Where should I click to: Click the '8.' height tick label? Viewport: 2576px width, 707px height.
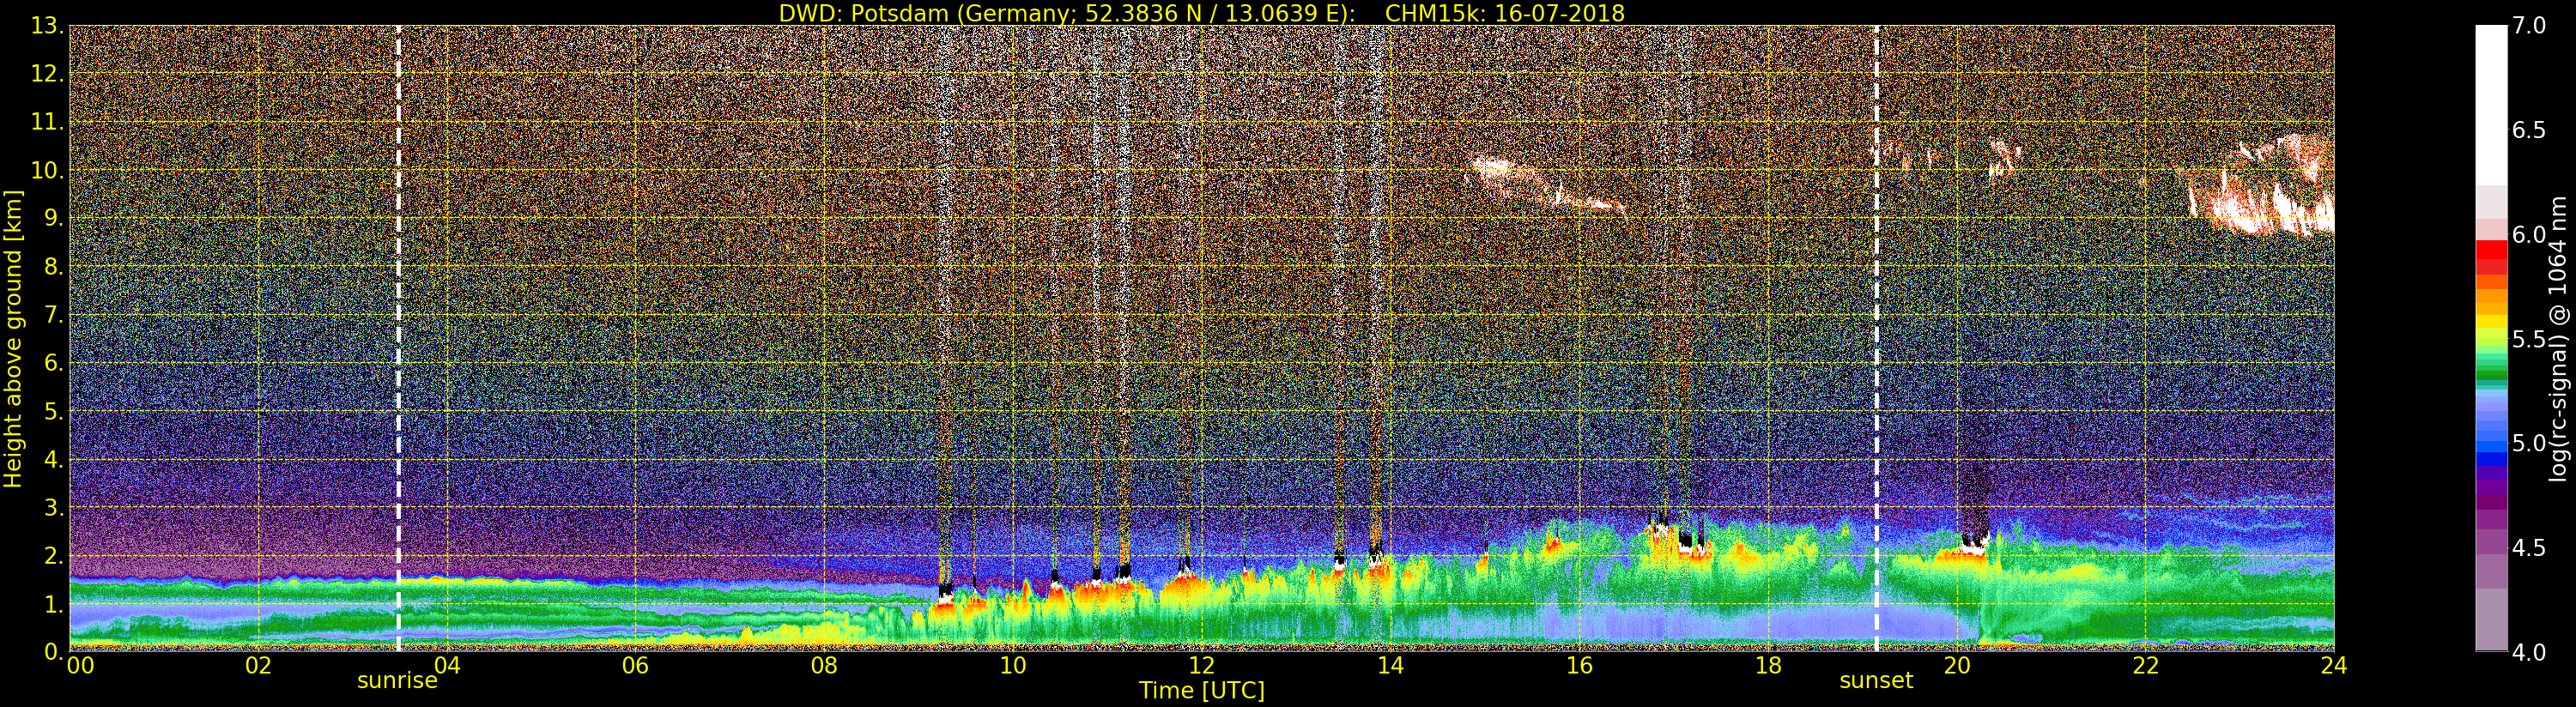click(52, 267)
